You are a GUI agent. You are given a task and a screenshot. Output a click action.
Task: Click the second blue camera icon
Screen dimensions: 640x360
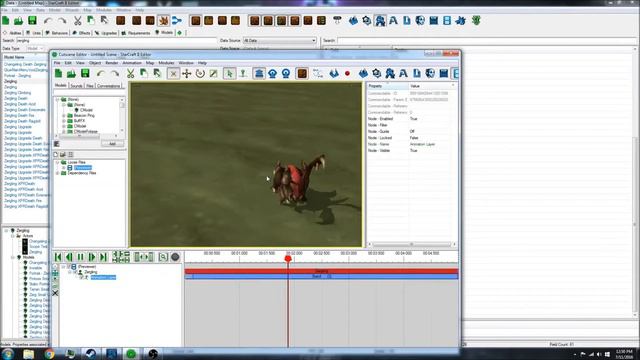click(286, 73)
